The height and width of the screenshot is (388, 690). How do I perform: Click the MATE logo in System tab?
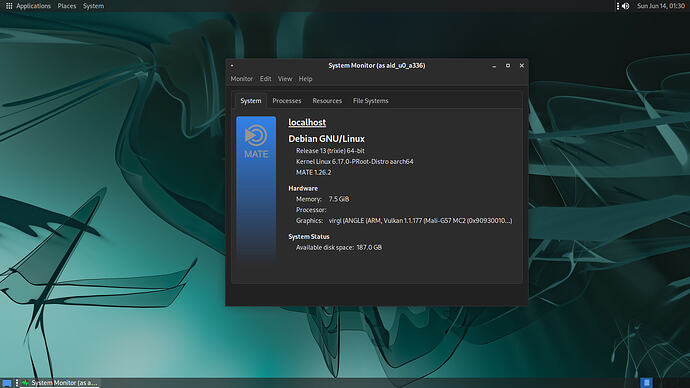click(x=256, y=142)
